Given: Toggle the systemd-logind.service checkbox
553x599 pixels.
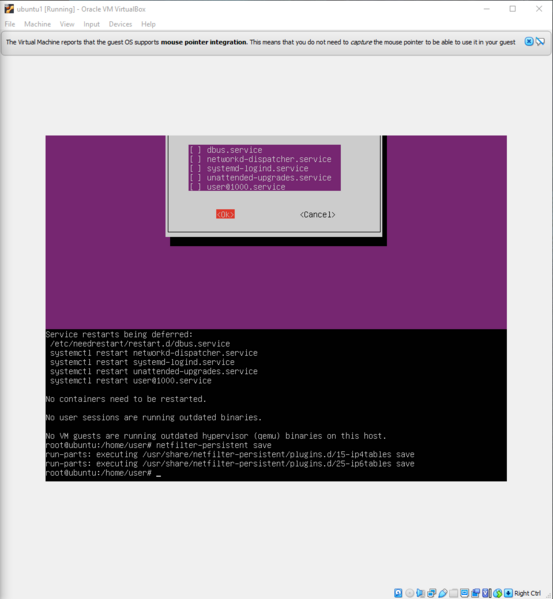Looking at the screenshot, I should click(x=196, y=168).
